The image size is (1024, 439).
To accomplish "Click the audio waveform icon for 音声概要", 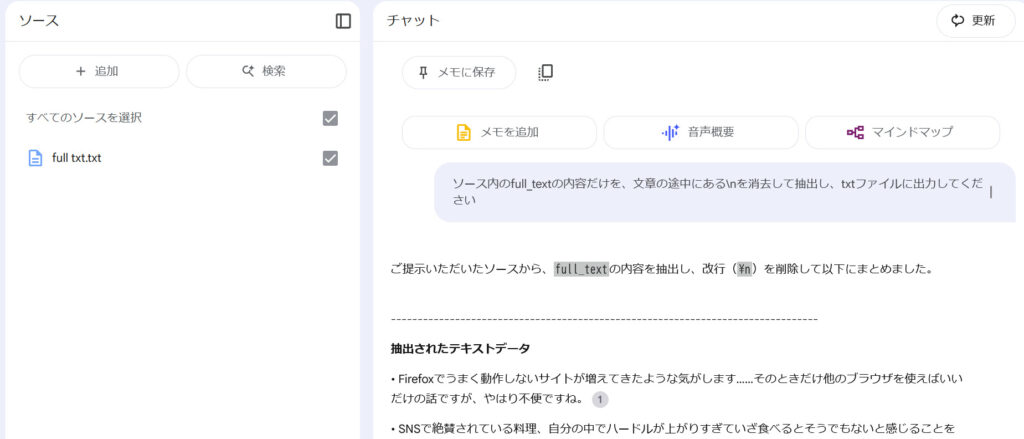I will (x=670, y=133).
